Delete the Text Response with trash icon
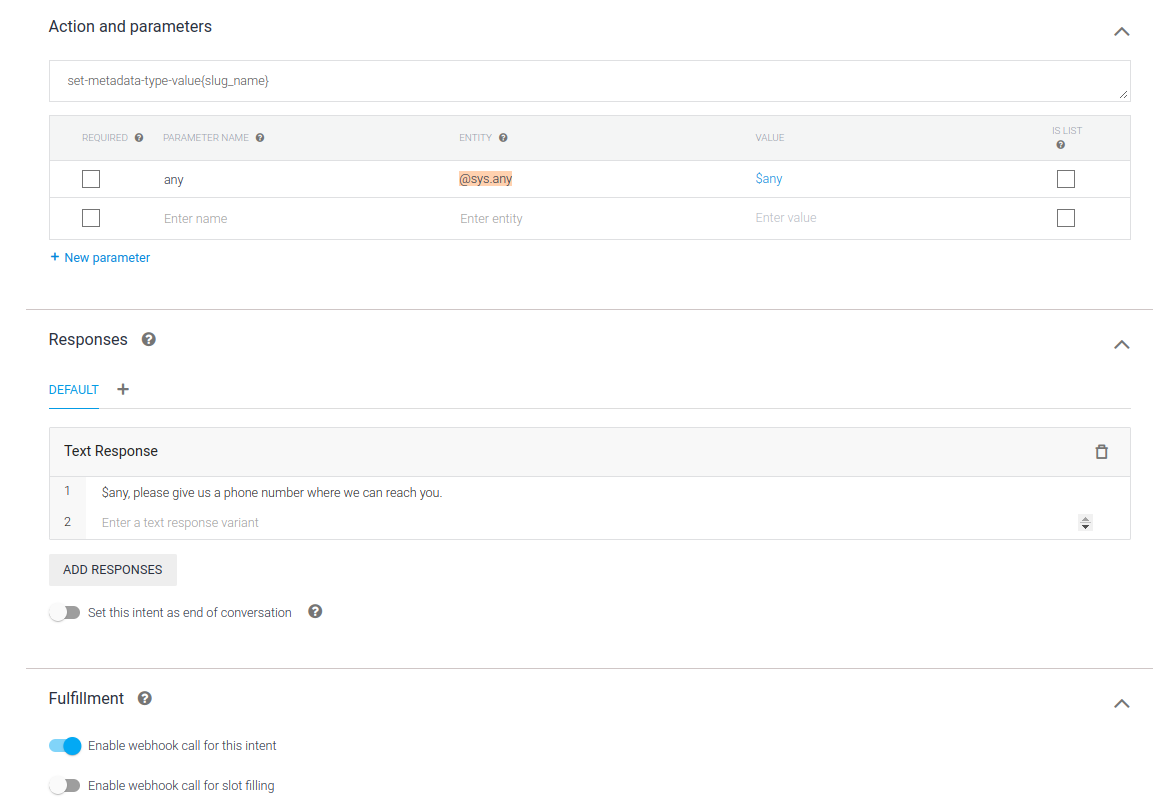Image resolution: width=1157 pixels, height=811 pixels. coord(1101,452)
